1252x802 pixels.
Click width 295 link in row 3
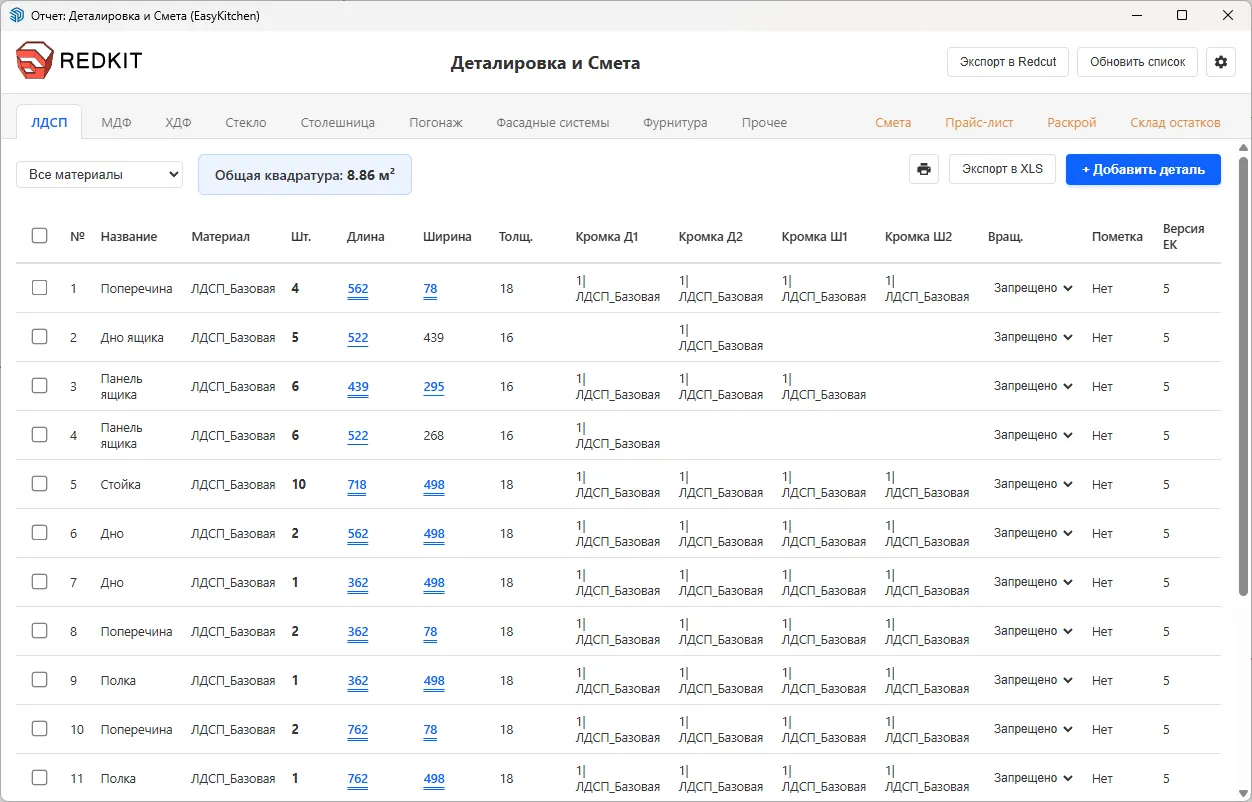coord(434,387)
